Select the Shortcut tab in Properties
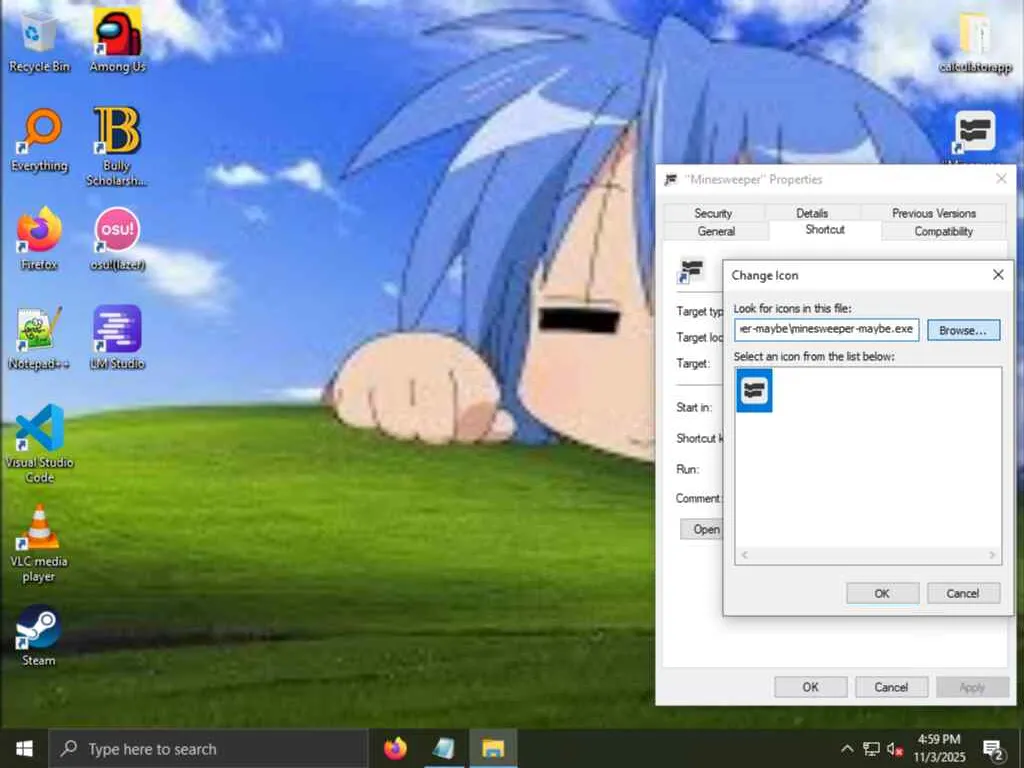Screen dimensions: 1024x768 coord(825,230)
